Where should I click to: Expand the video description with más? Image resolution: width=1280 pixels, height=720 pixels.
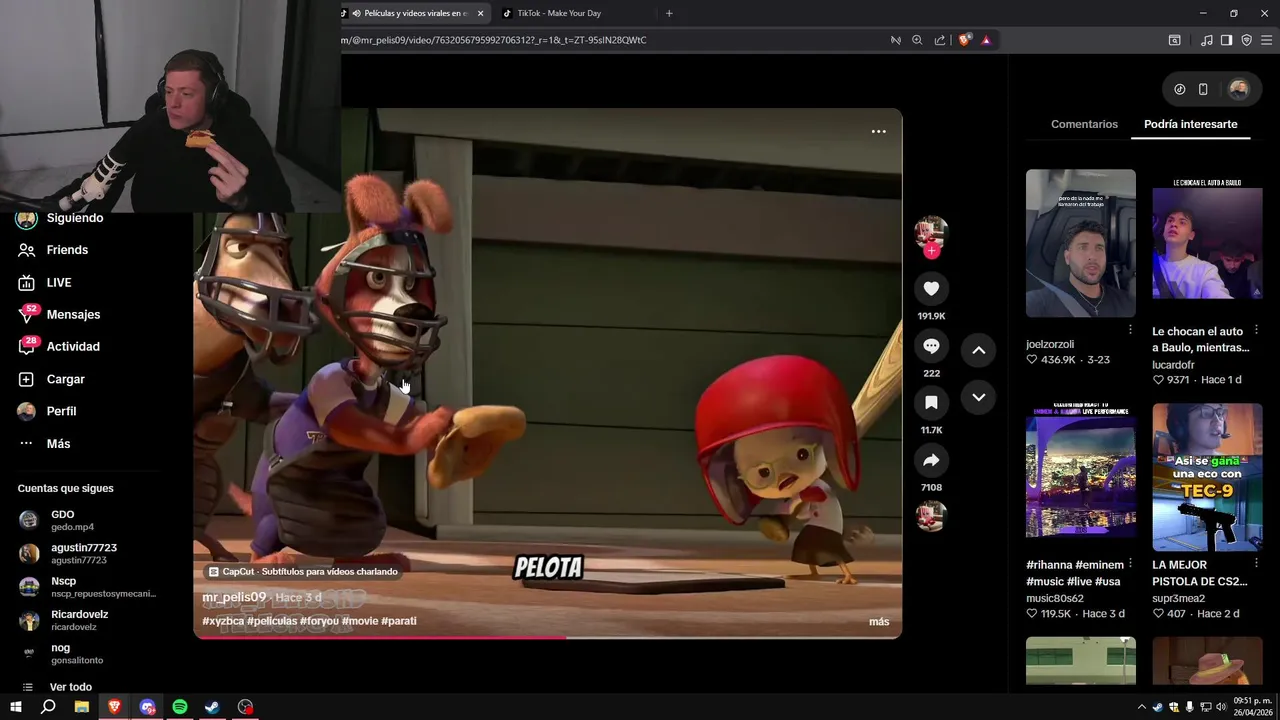pyautogui.click(x=879, y=622)
